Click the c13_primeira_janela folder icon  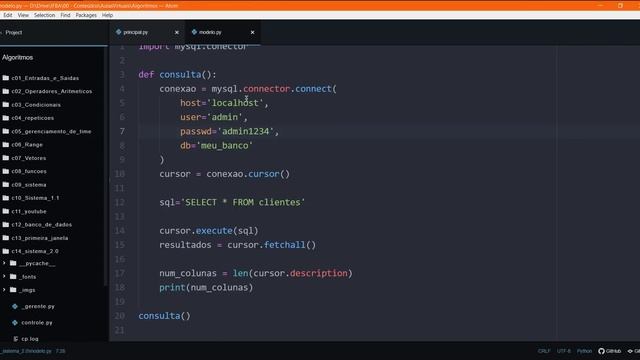point(6,238)
